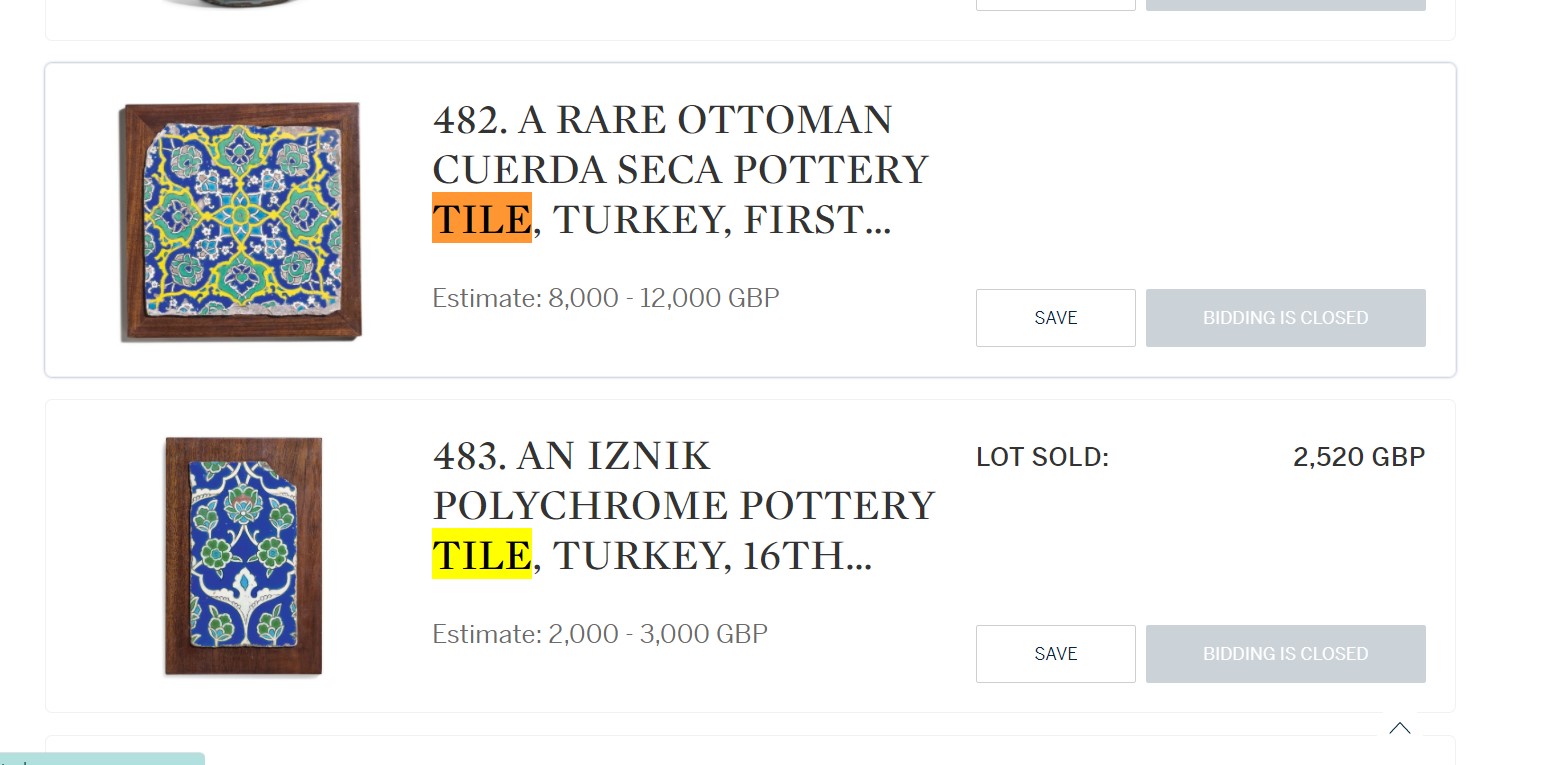The image size is (1548, 765).
Task: Select the 8,000 - 12,000 GBP estimate text
Action: [664, 298]
